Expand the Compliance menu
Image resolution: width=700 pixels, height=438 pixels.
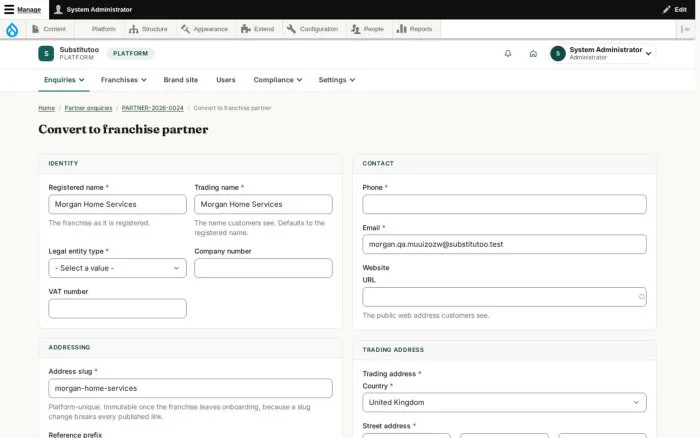tap(278, 80)
